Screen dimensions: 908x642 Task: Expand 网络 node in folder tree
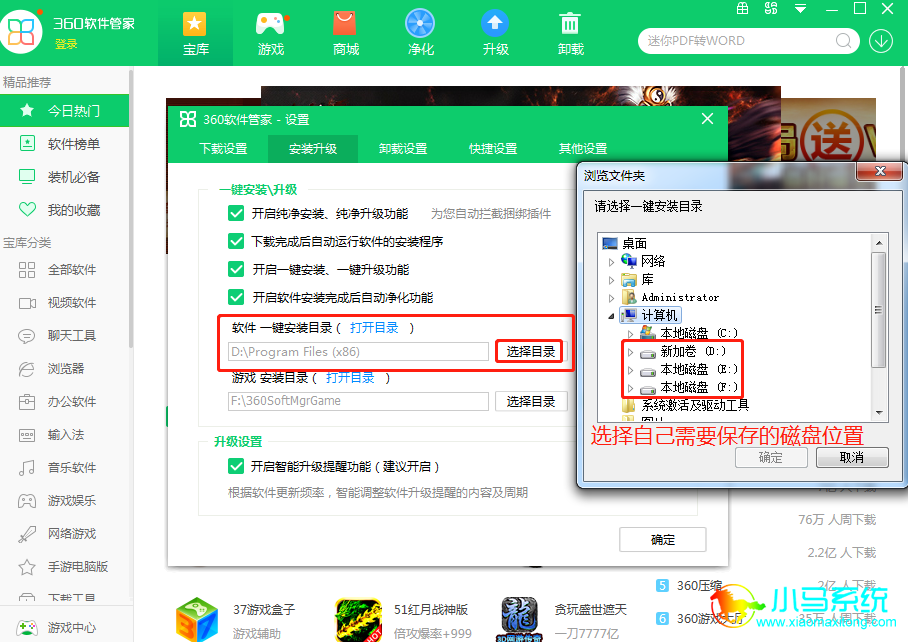pos(612,262)
